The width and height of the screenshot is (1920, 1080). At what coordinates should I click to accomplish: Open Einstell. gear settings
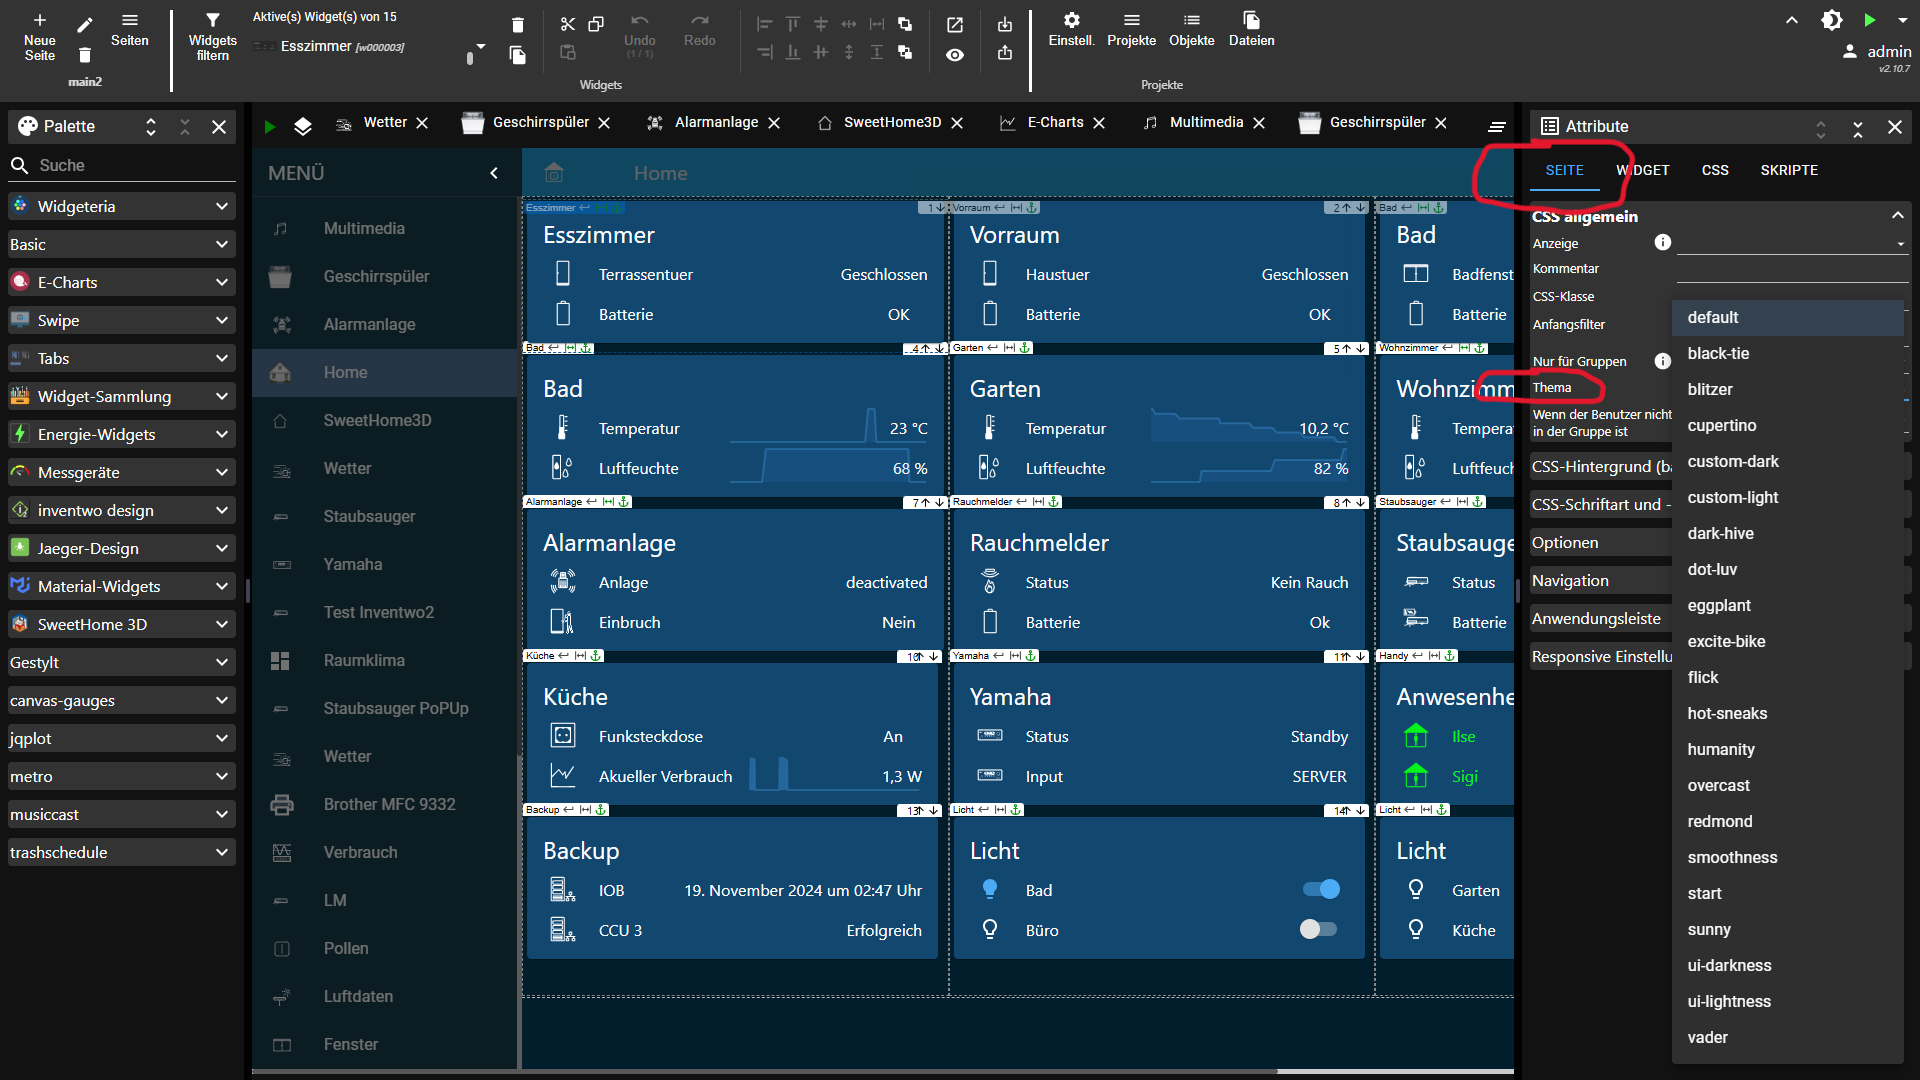[x=1071, y=21]
